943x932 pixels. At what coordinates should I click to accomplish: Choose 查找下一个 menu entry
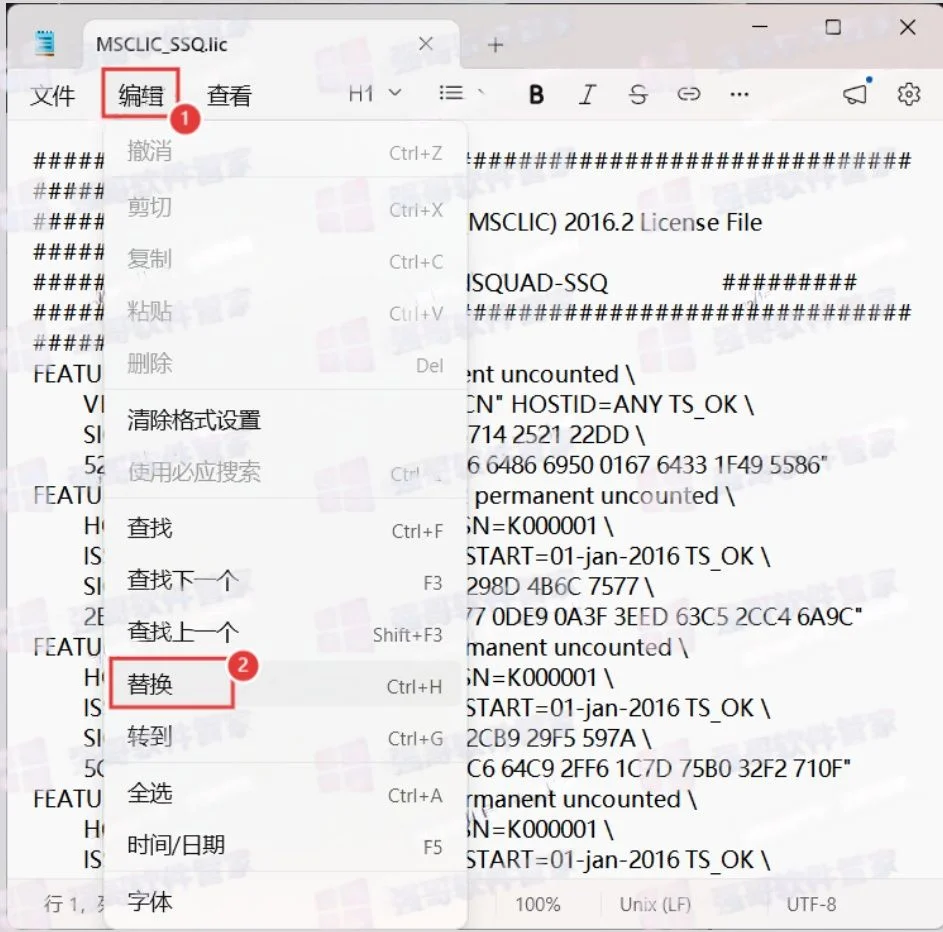pyautogui.click(x=285, y=581)
